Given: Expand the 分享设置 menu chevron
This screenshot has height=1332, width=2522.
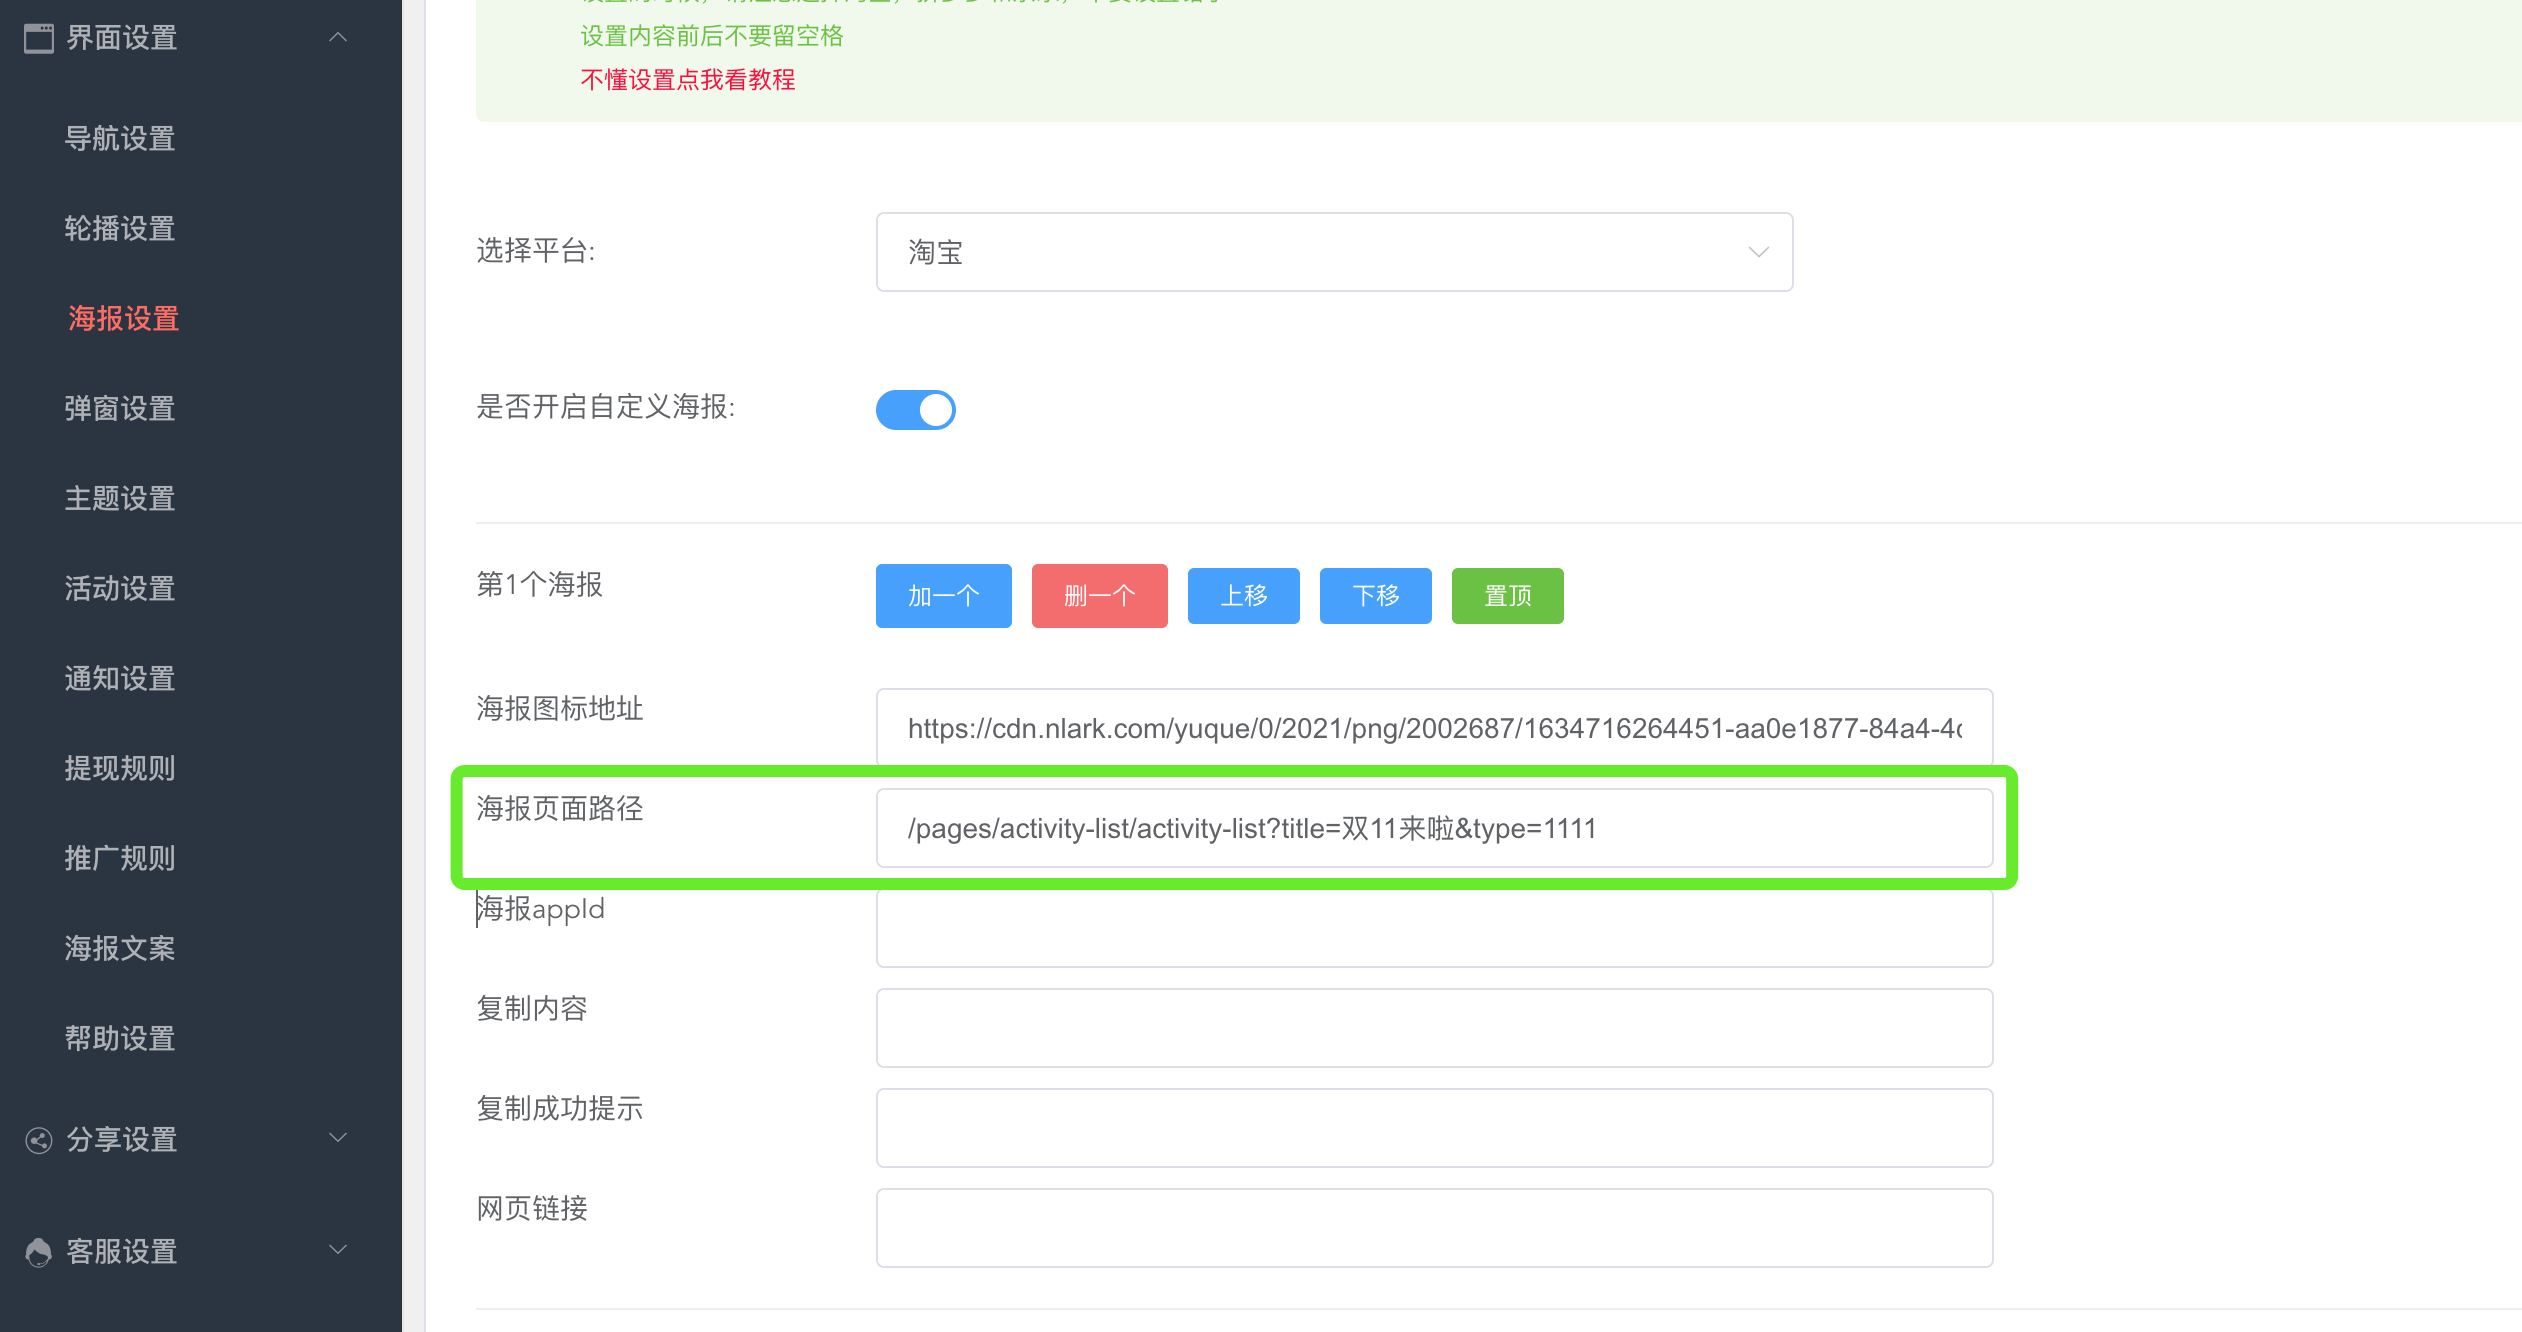Looking at the screenshot, I should tap(338, 1138).
